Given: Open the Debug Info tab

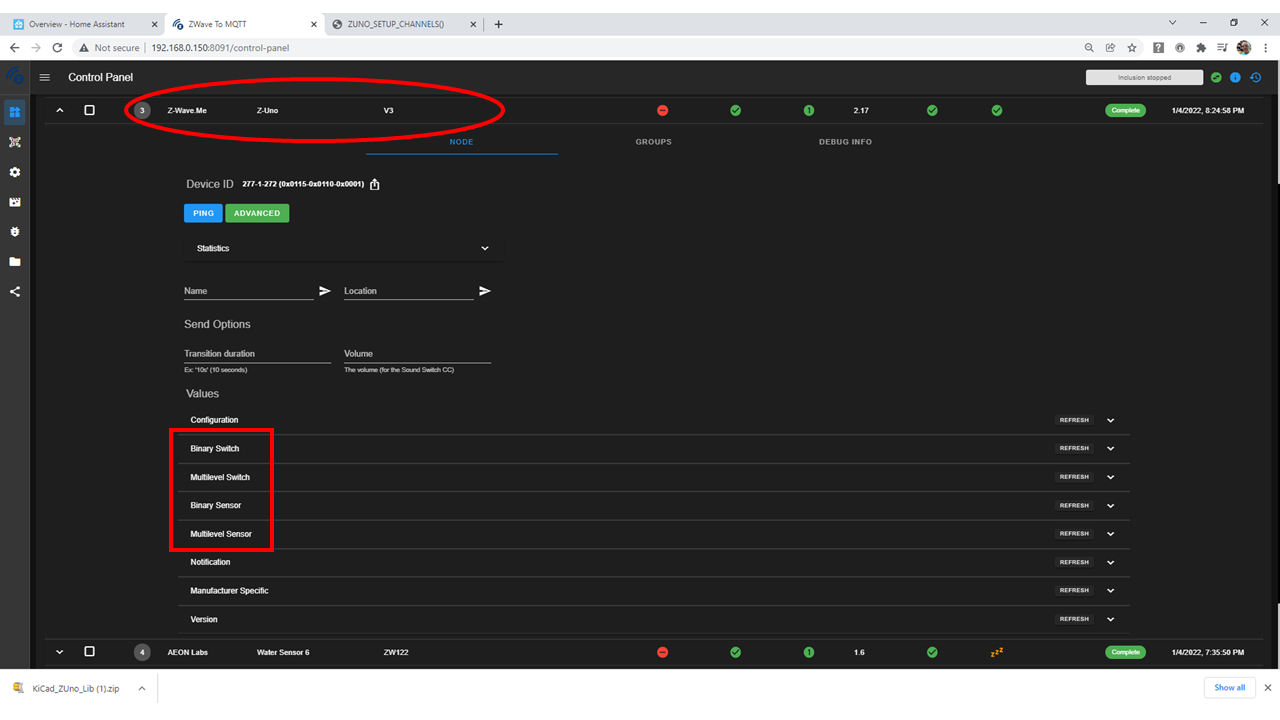Looking at the screenshot, I should click(x=845, y=142).
